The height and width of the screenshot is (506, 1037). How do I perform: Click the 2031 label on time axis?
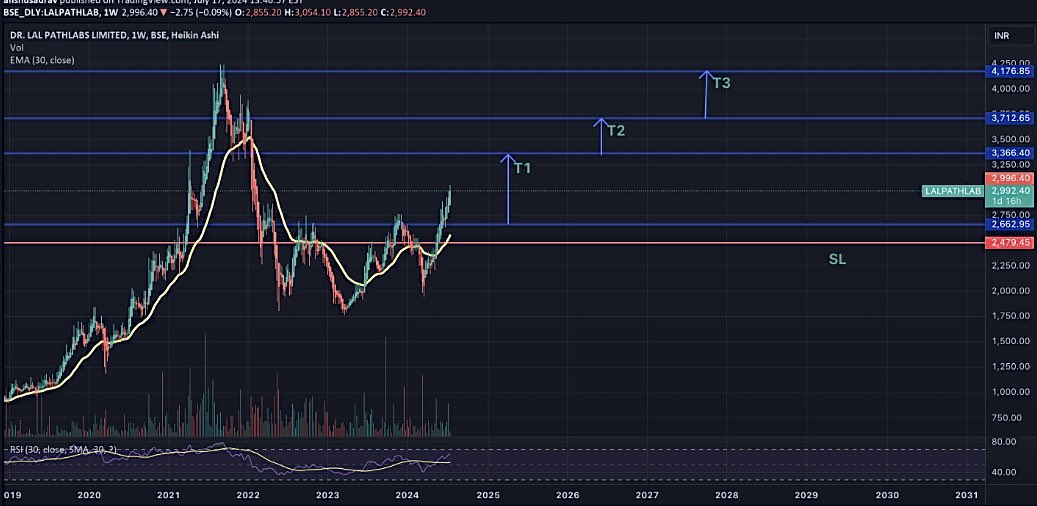coord(966,495)
